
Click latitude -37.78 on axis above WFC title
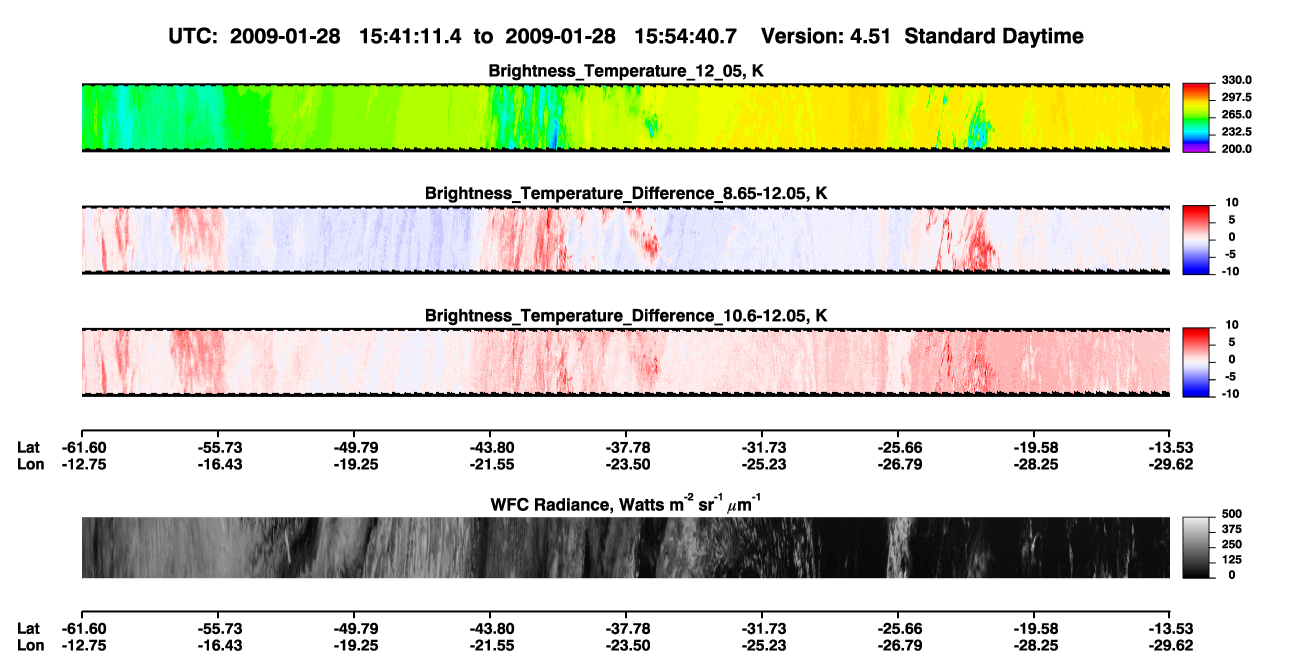click(626, 447)
